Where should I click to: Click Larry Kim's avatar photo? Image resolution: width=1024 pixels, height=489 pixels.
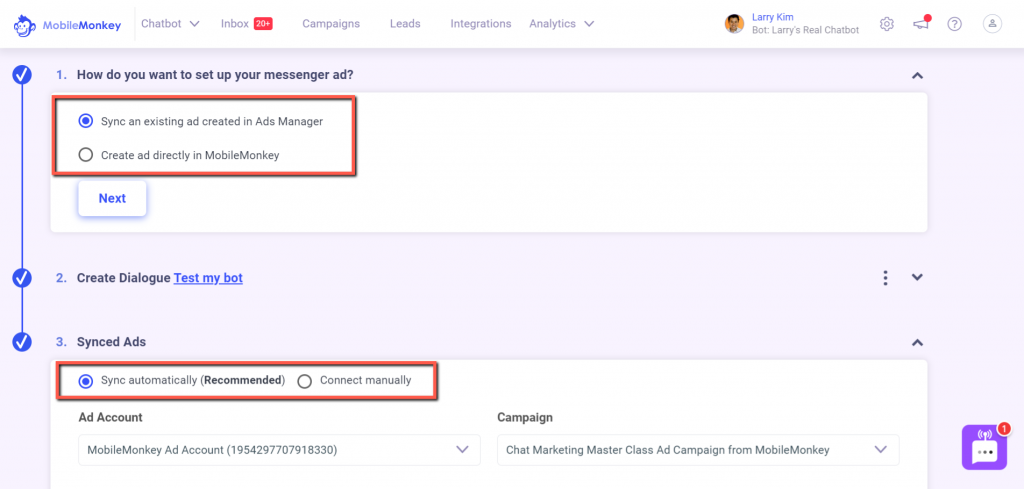click(x=734, y=24)
